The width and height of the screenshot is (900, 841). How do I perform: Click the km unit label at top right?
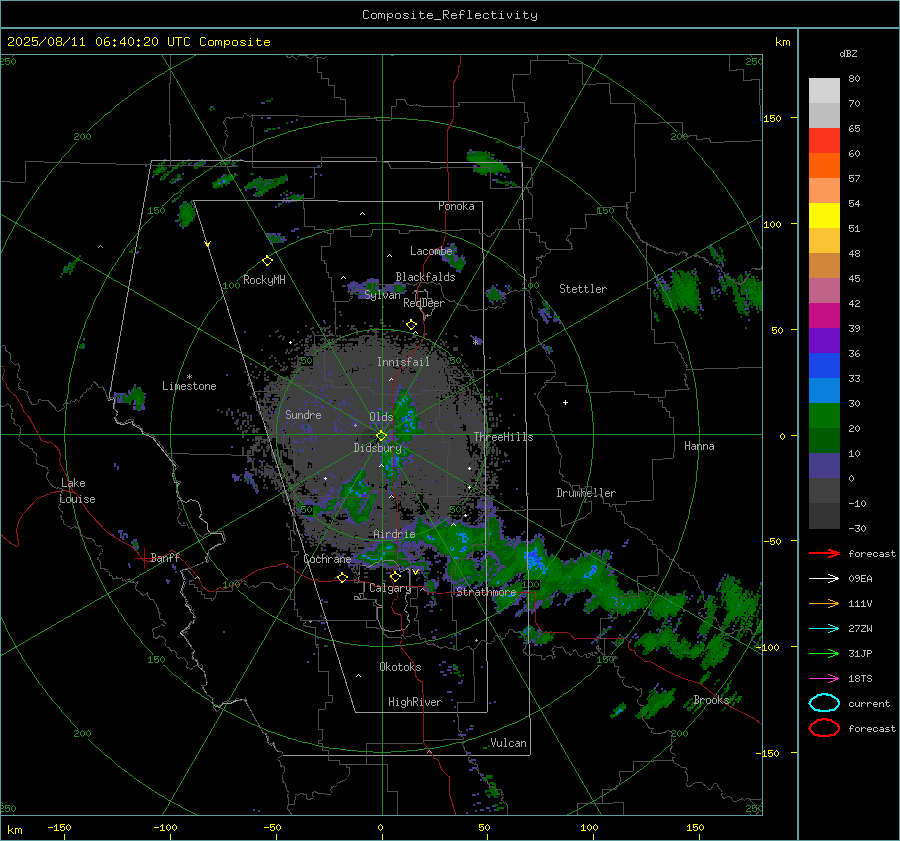pyautogui.click(x=782, y=42)
